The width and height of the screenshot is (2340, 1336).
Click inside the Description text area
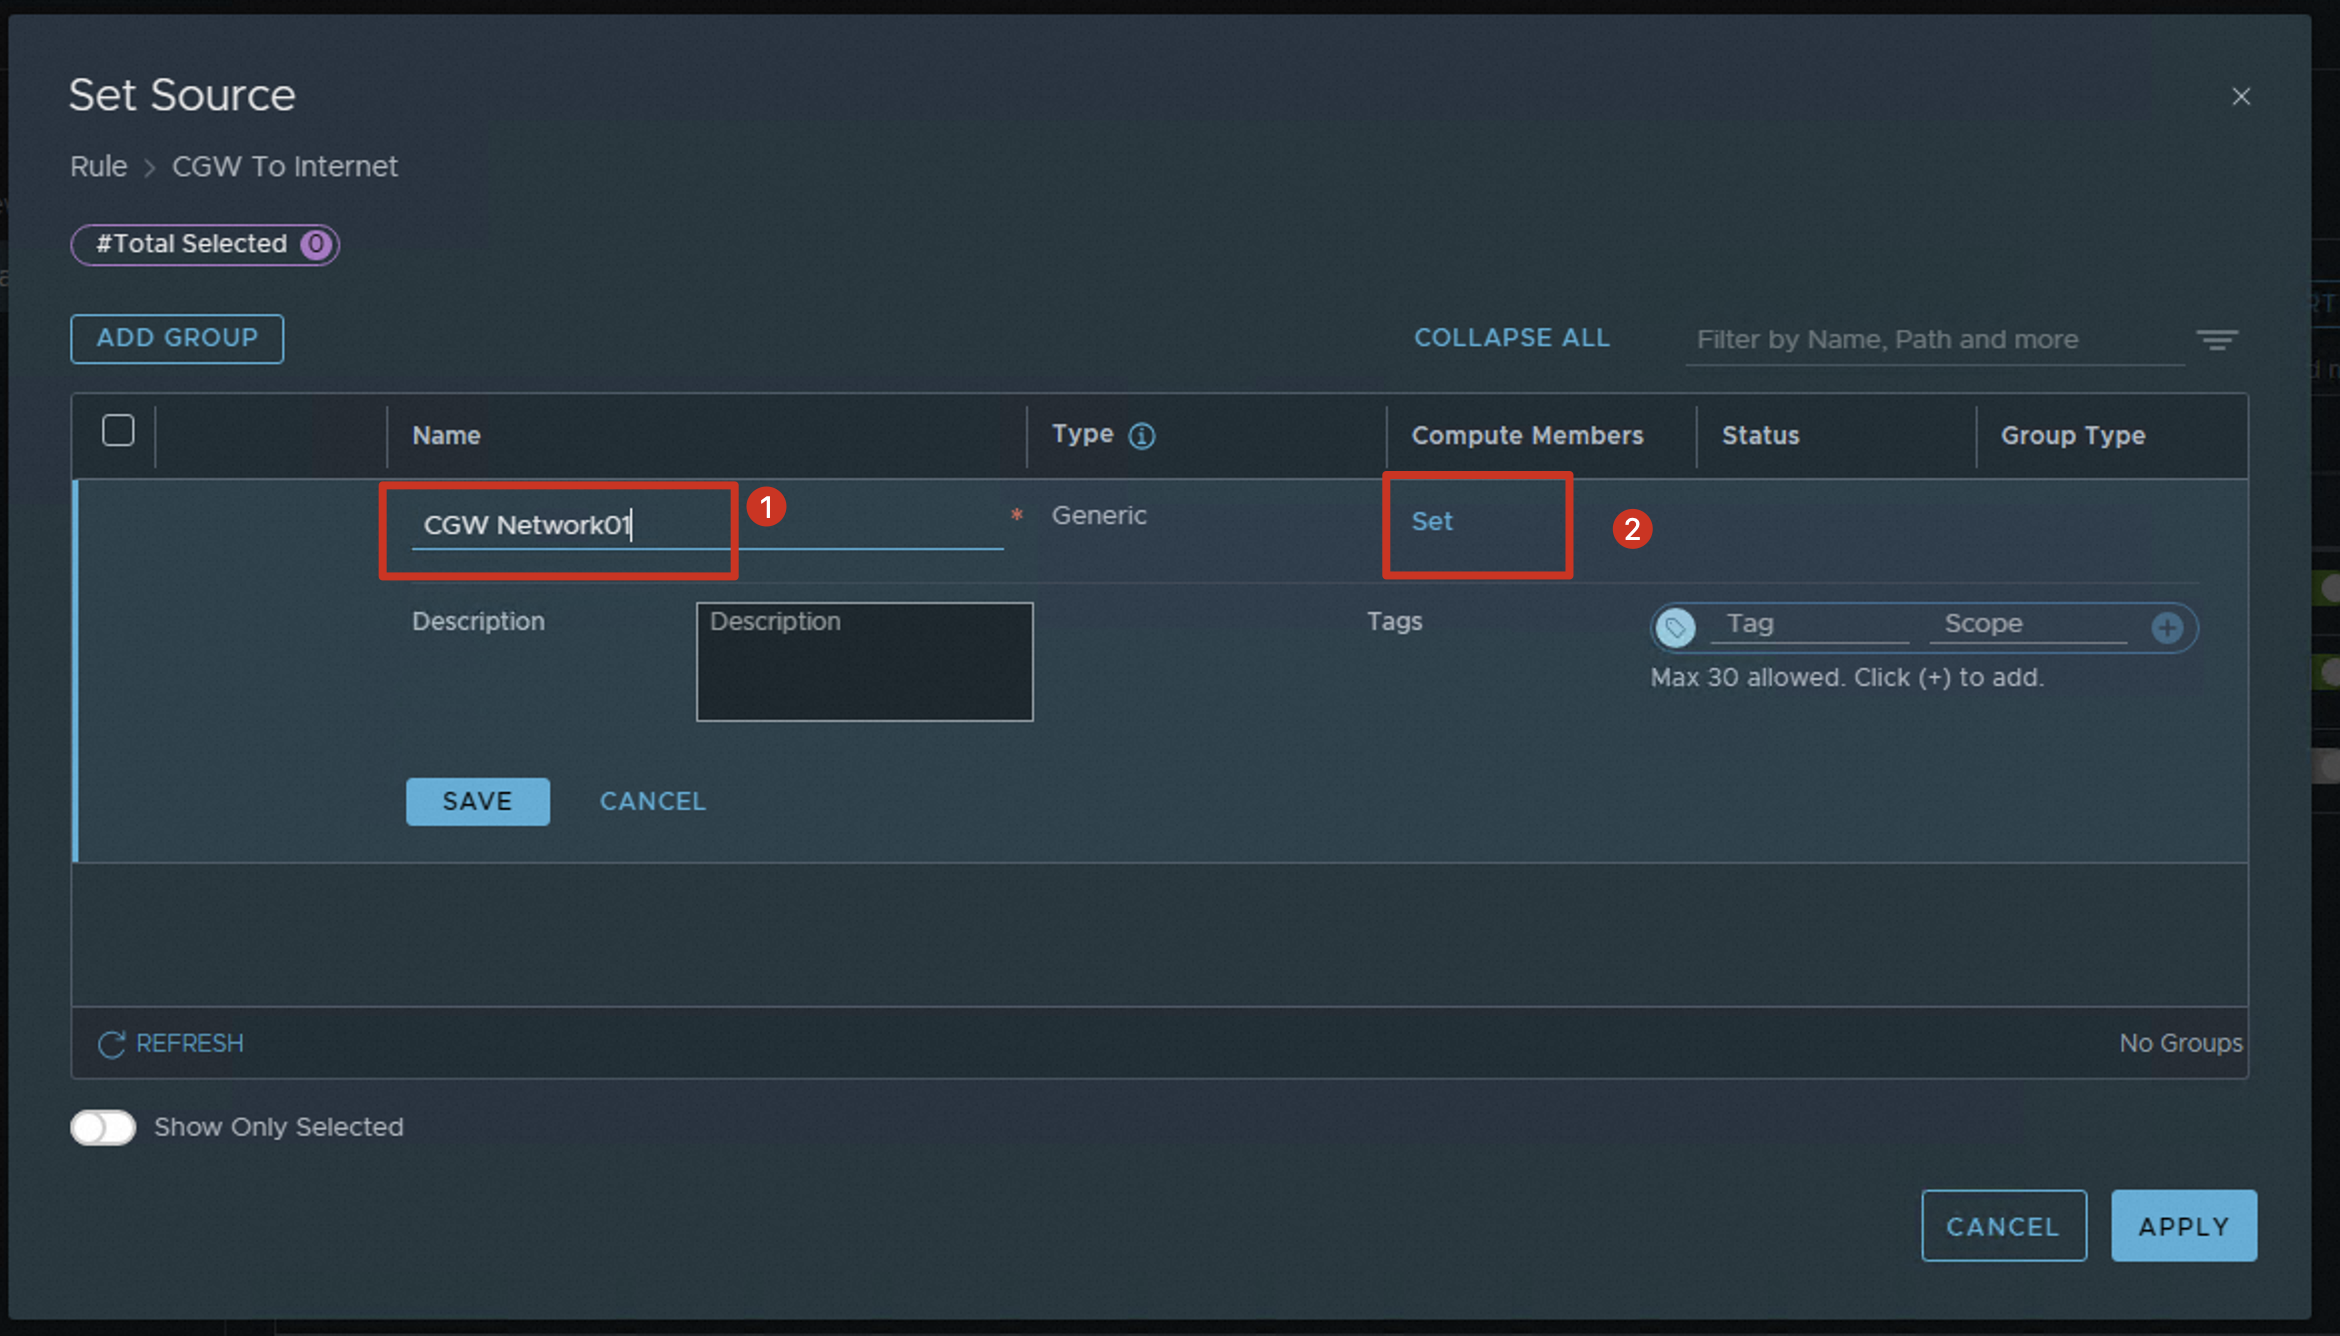coord(864,661)
